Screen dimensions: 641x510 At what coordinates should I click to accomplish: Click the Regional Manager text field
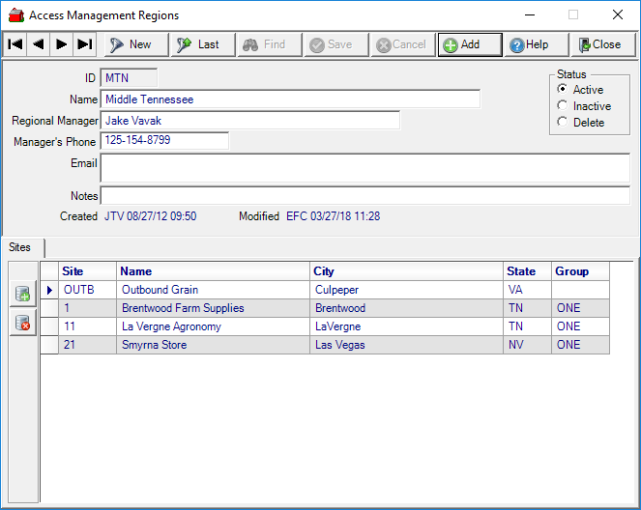tap(249, 120)
